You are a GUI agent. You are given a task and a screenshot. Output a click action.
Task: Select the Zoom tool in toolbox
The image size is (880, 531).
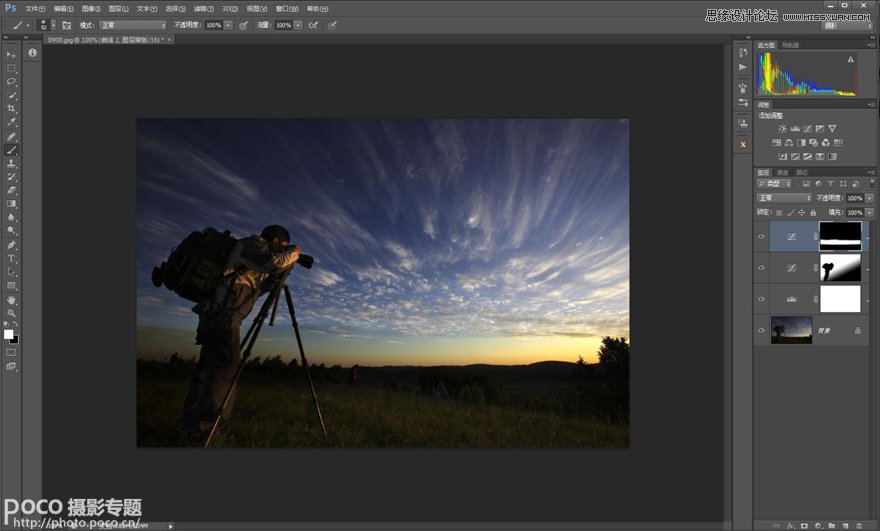(x=12, y=313)
